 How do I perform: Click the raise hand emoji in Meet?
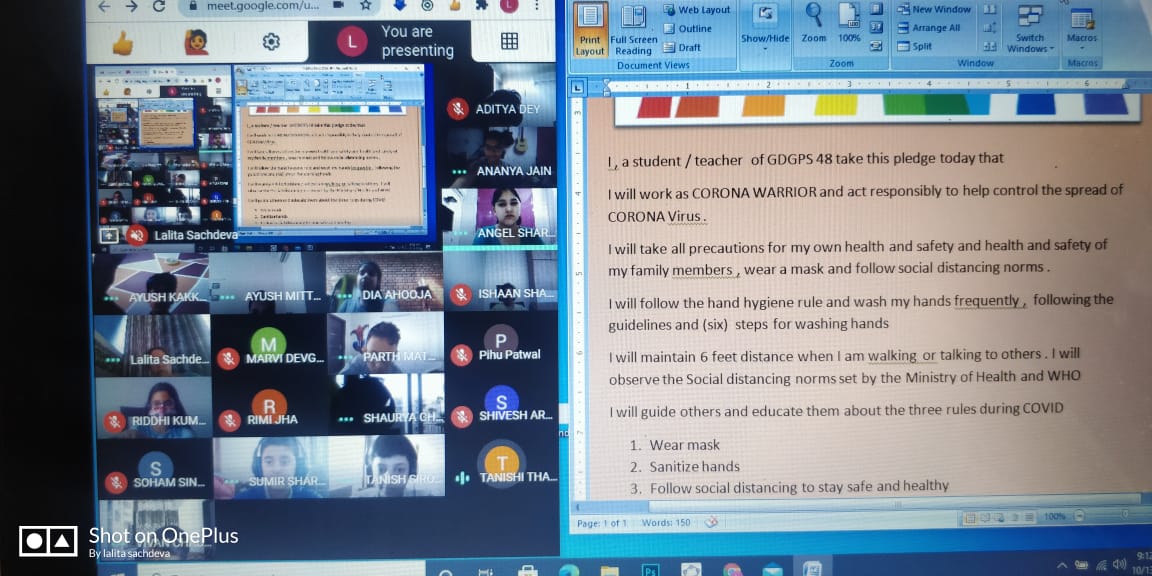tap(196, 43)
